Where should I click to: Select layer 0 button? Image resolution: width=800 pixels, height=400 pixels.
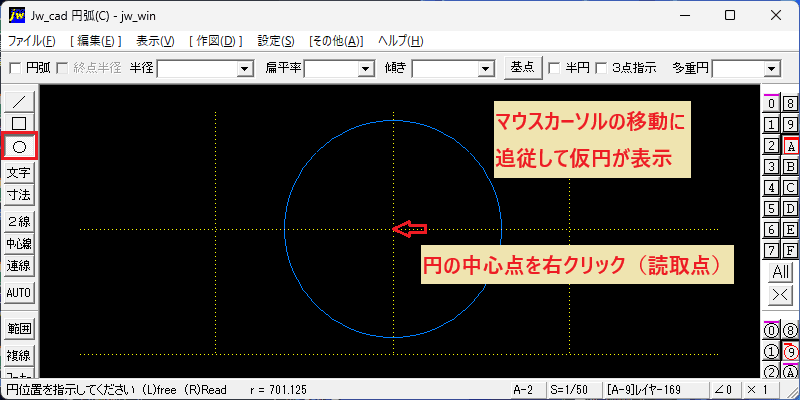[771, 104]
